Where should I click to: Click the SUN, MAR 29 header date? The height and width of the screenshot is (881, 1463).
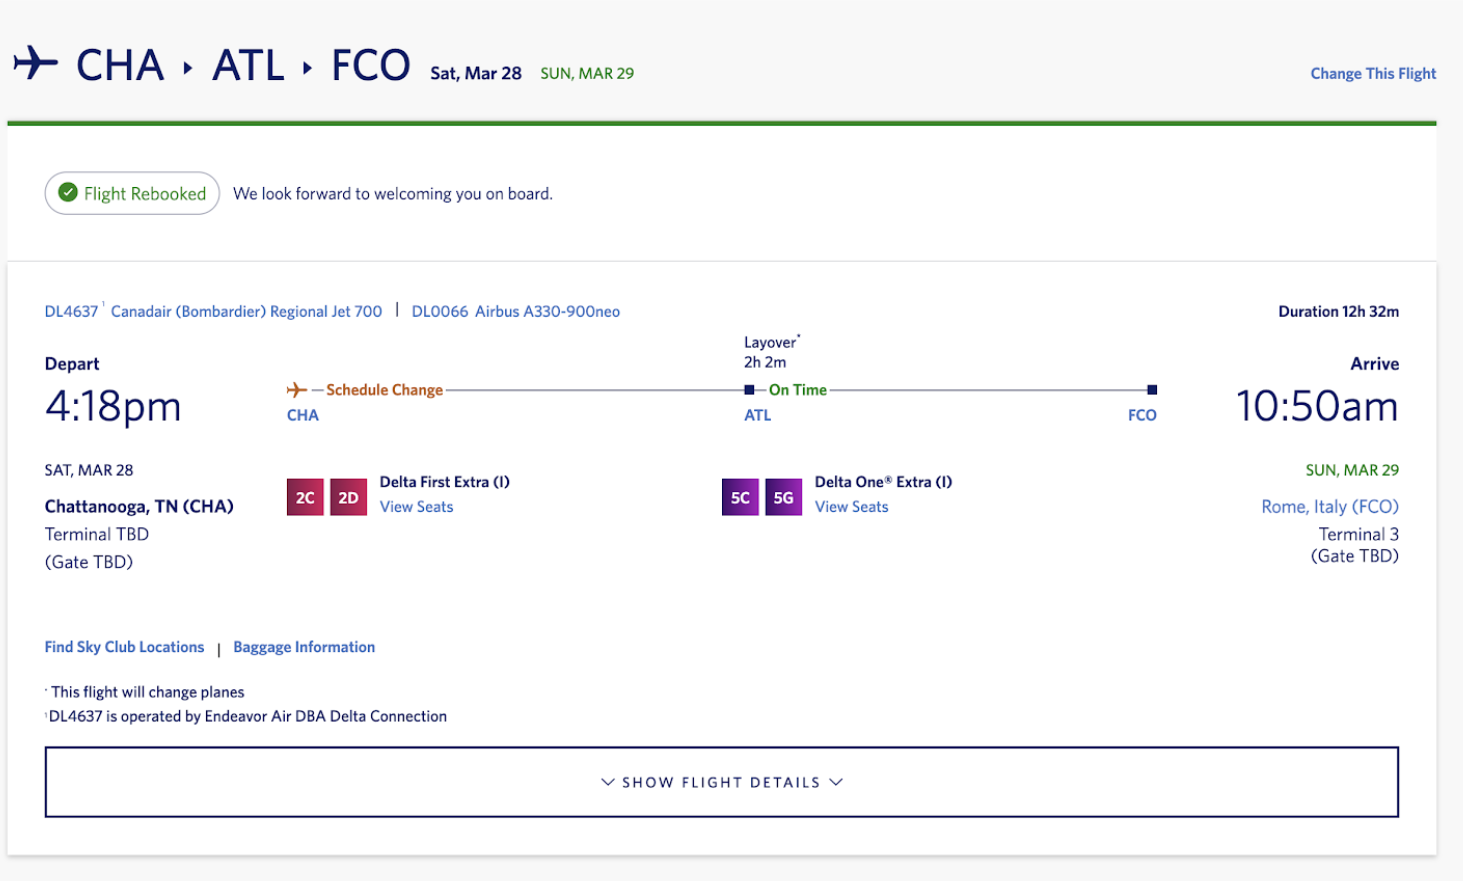point(587,73)
